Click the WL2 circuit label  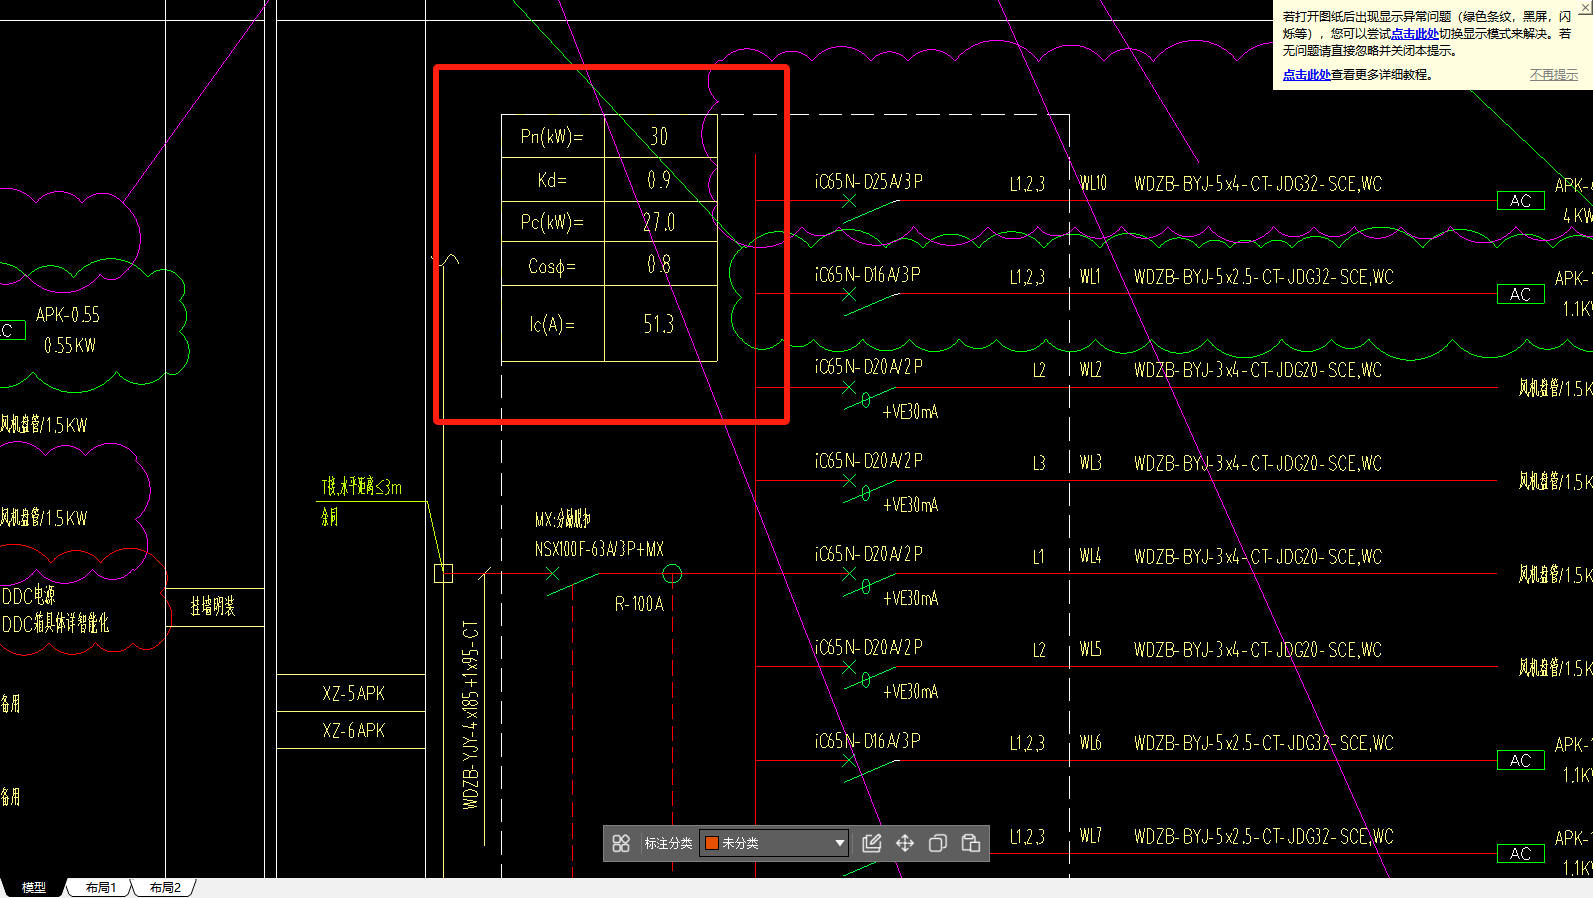coord(1090,370)
